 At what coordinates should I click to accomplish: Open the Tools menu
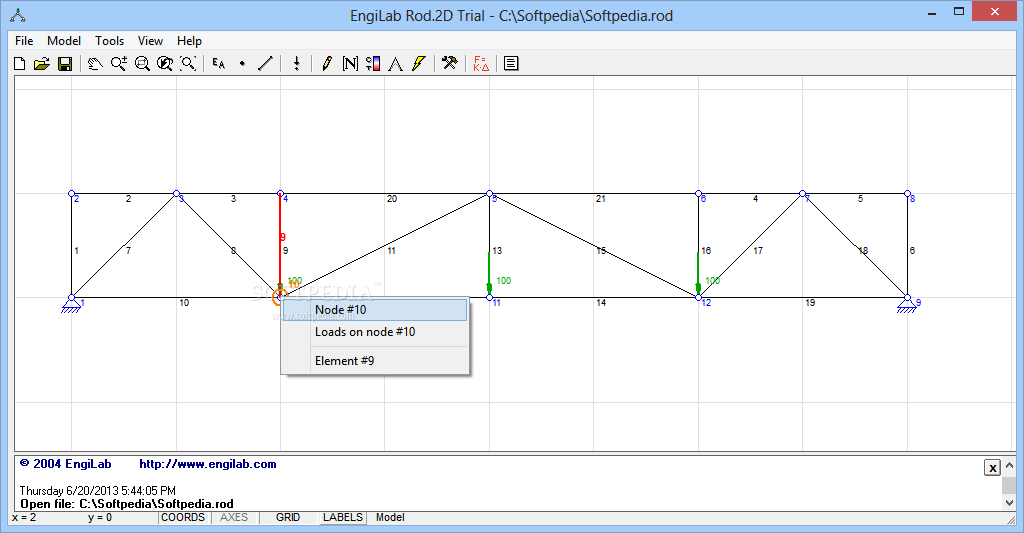[110, 40]
